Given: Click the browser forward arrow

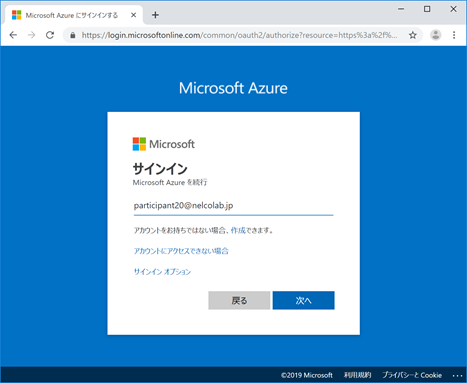Looking at the screenshot, I should pyautogui.click(x=32, y=35).
